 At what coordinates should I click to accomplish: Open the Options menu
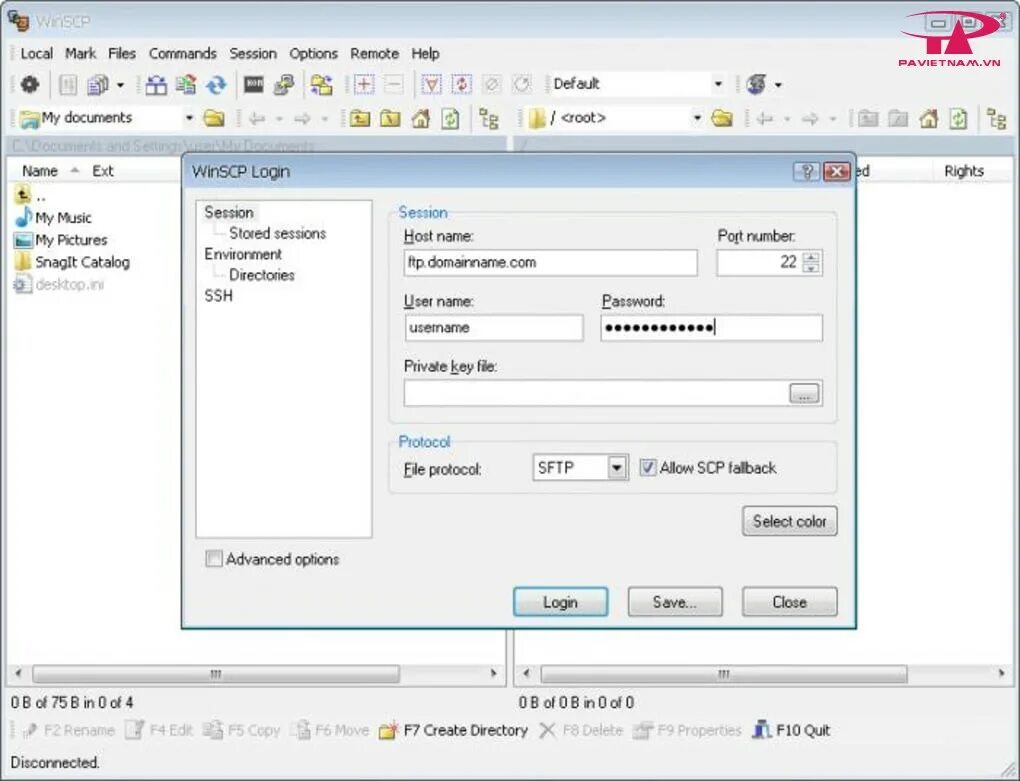pyautogui.click(x=313, y=53)
